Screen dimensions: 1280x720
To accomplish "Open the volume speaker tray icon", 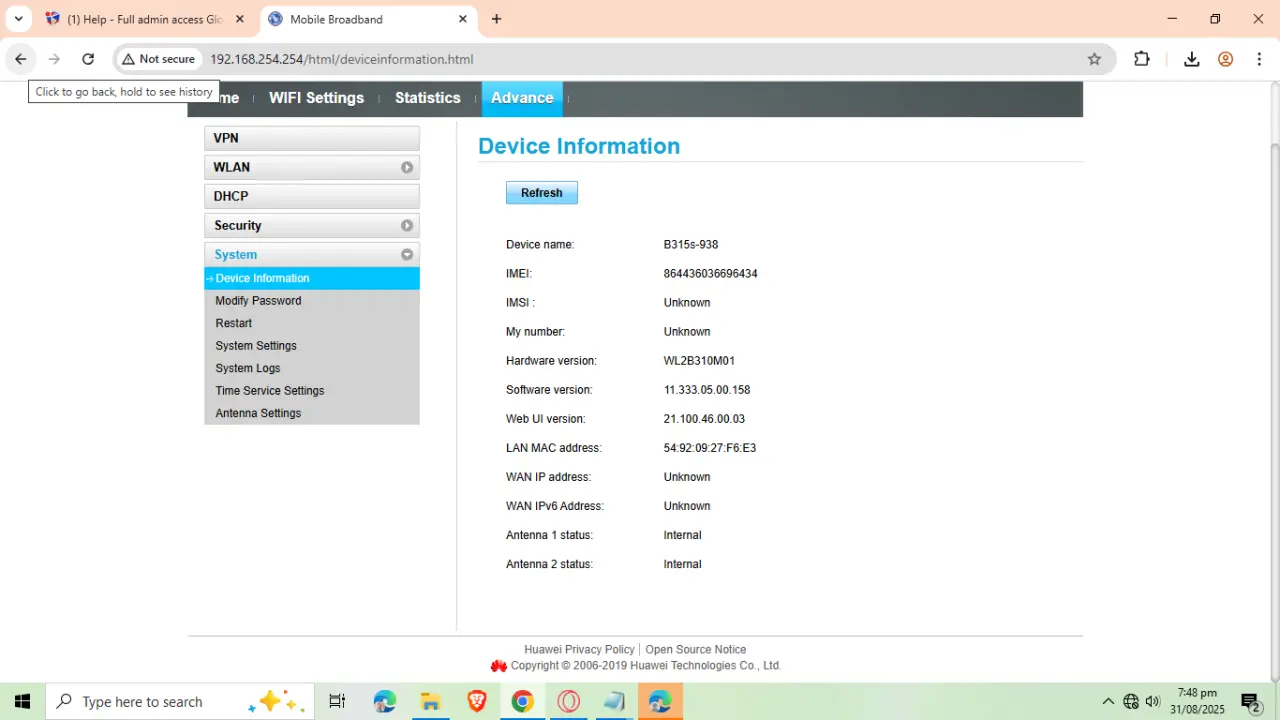I will [1153, 701].
